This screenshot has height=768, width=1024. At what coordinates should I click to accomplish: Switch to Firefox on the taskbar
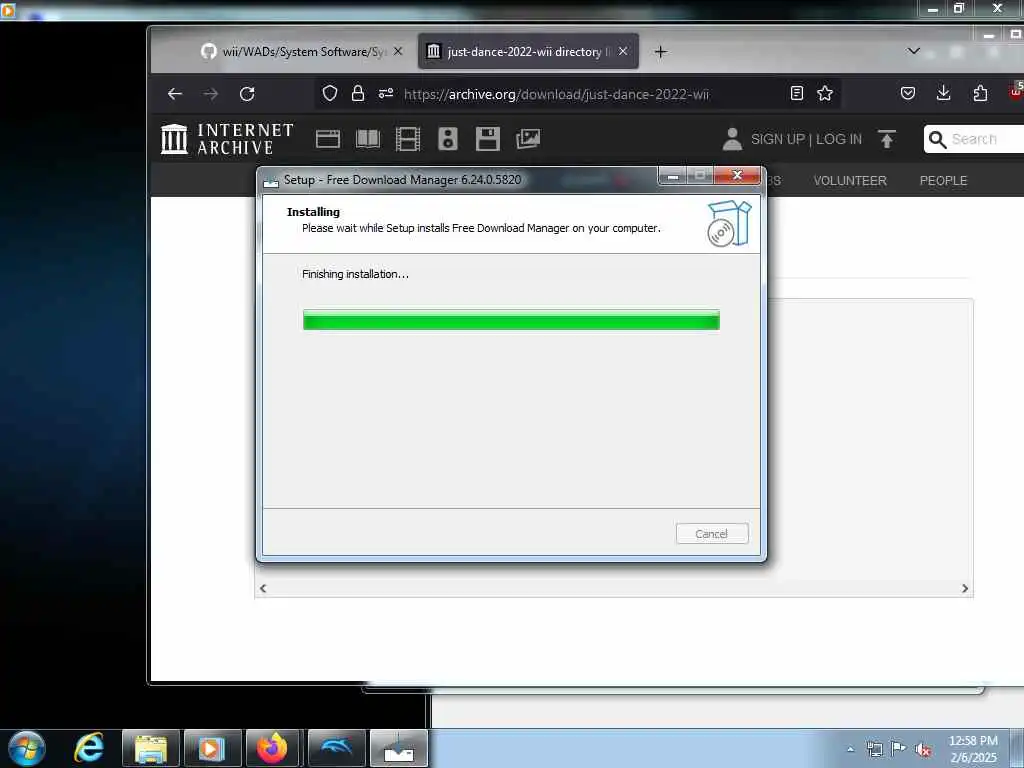274,749
